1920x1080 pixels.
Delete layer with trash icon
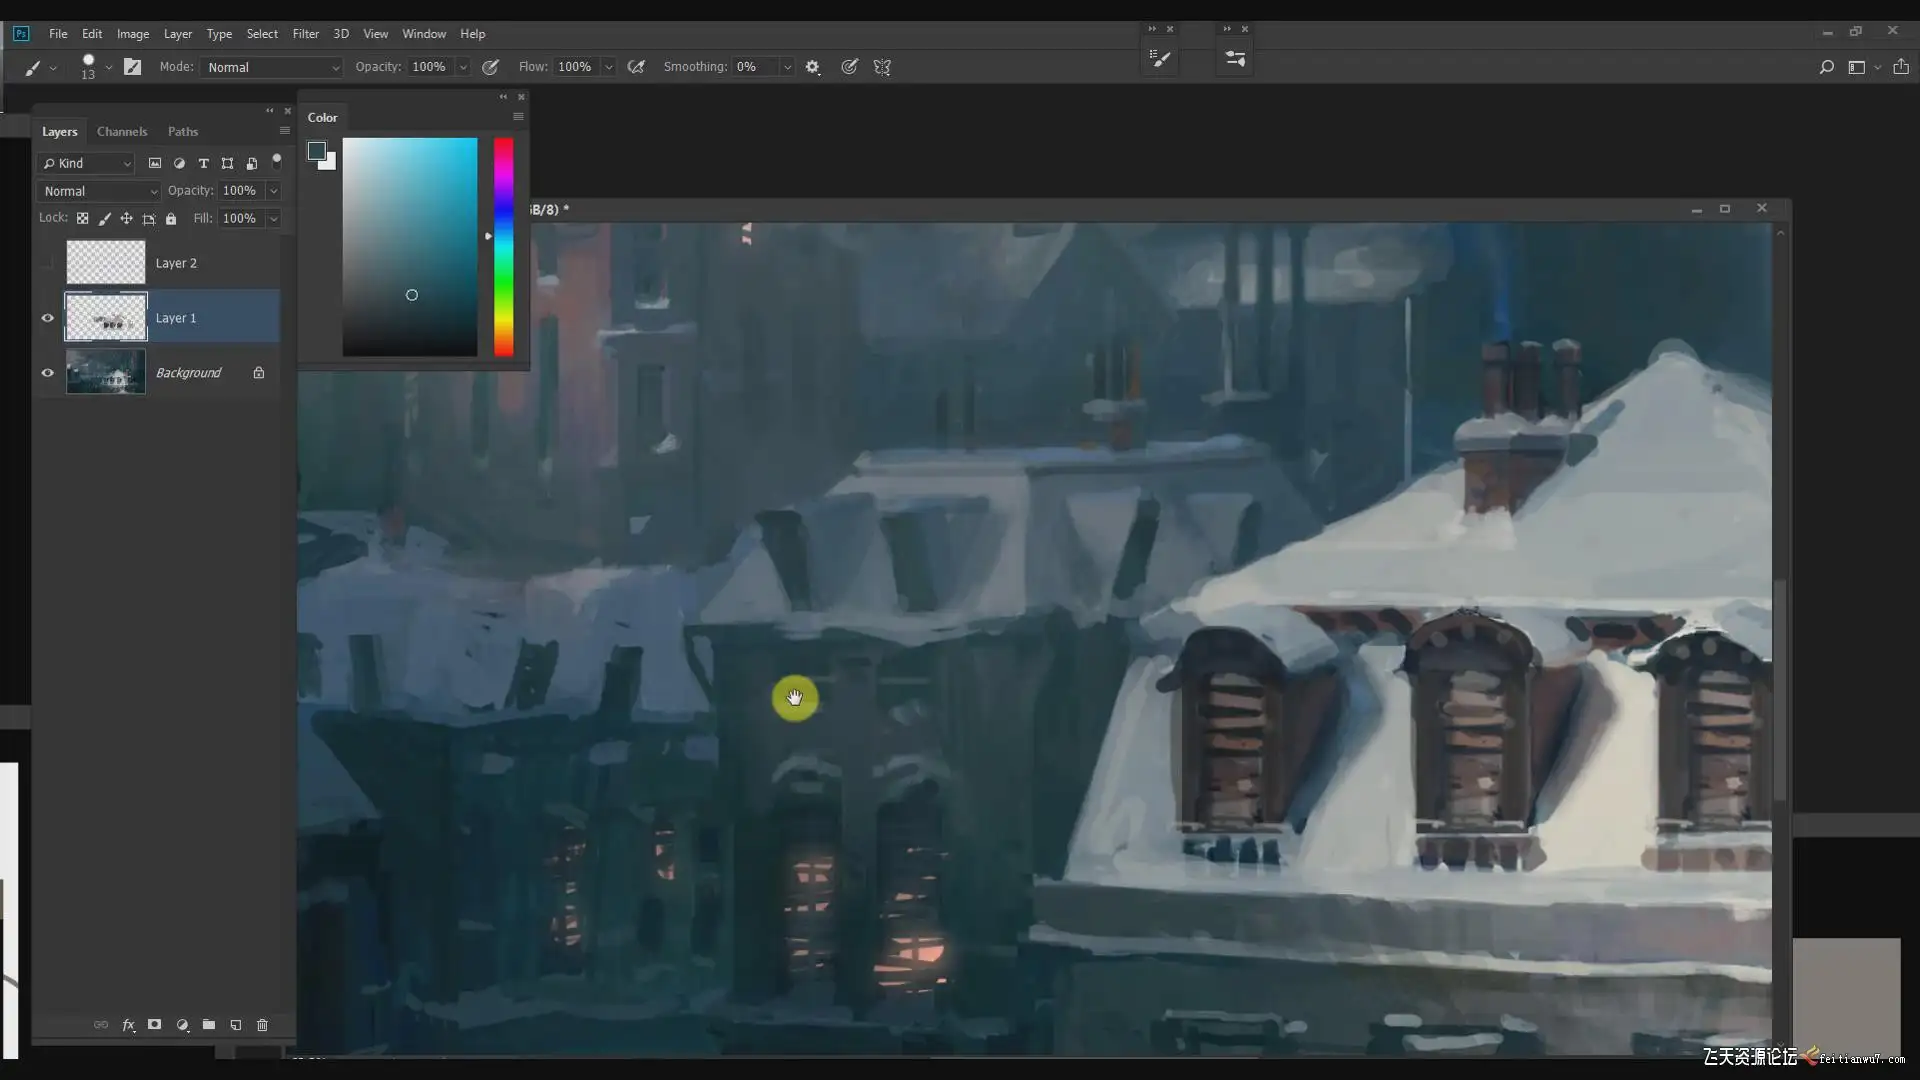click(263, 1025)
